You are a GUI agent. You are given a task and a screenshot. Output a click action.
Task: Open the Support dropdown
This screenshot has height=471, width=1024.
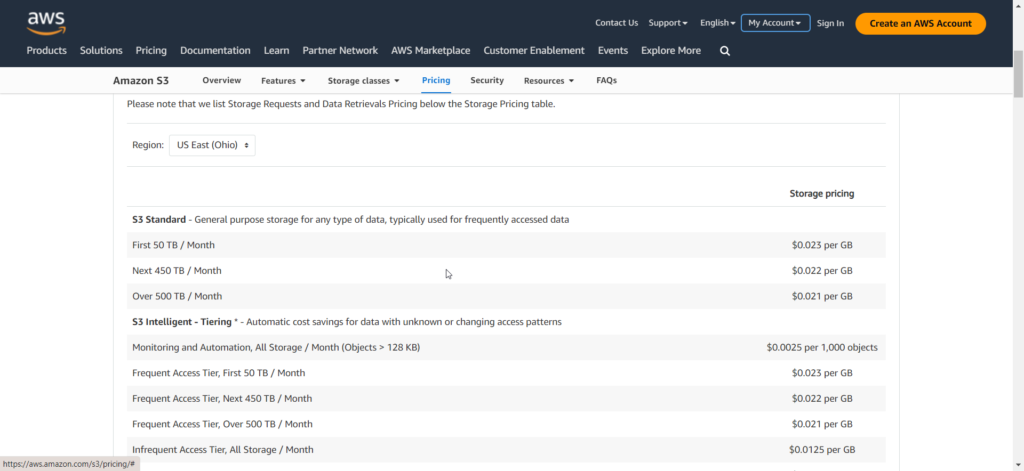coord(667,23)
